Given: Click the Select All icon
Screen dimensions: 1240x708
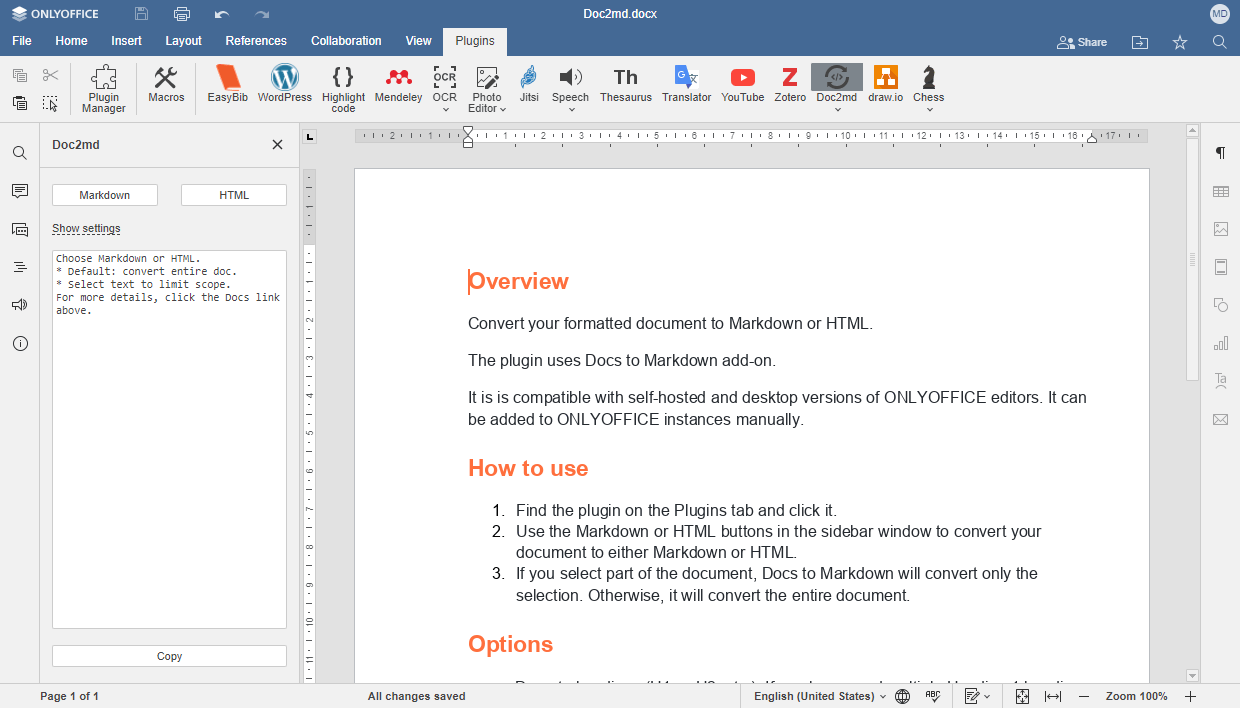Looking at the screenshot, I should coord(51,103).
